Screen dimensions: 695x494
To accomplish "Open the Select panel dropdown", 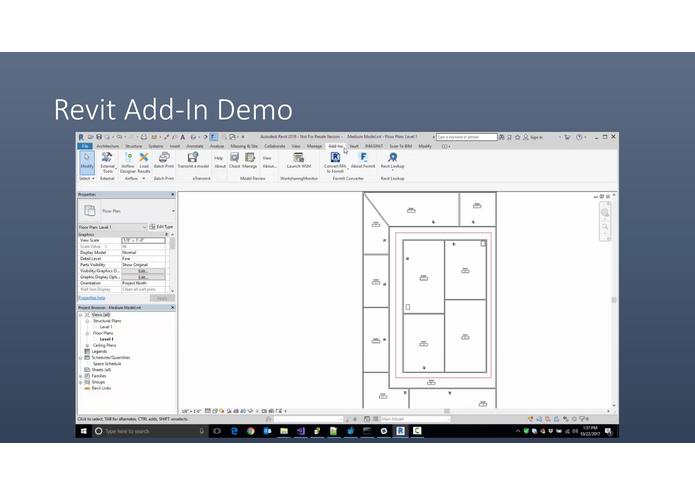I will [87, 178].
